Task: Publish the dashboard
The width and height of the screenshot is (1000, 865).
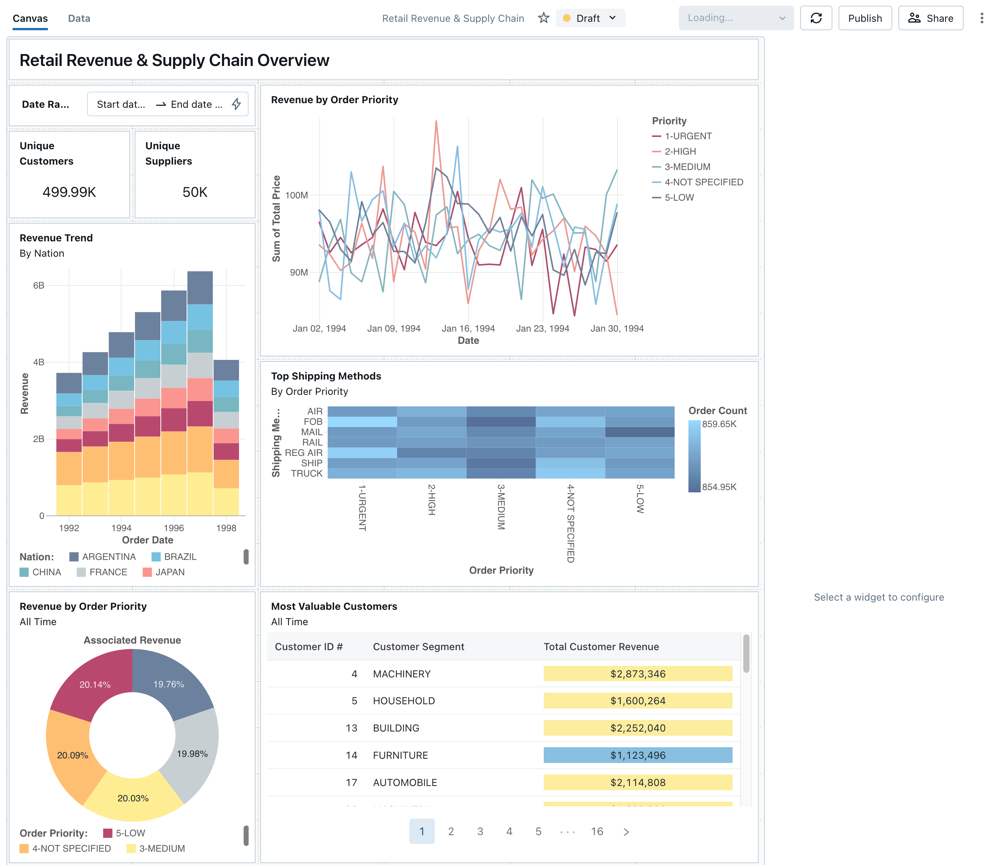Action: pyautogui.click(x=864, y=17)
